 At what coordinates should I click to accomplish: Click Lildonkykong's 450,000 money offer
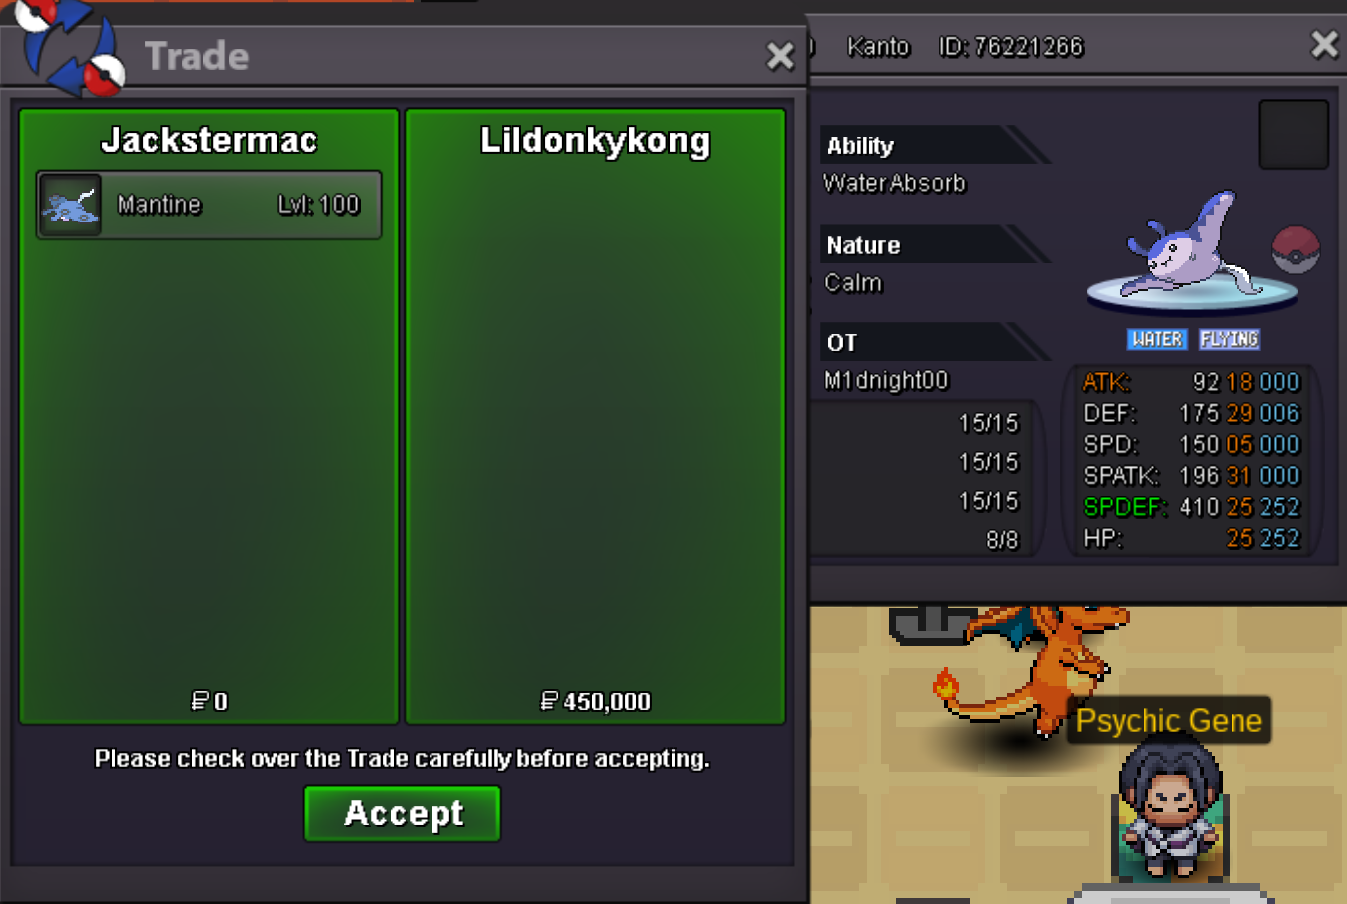(x=595, y=701)
